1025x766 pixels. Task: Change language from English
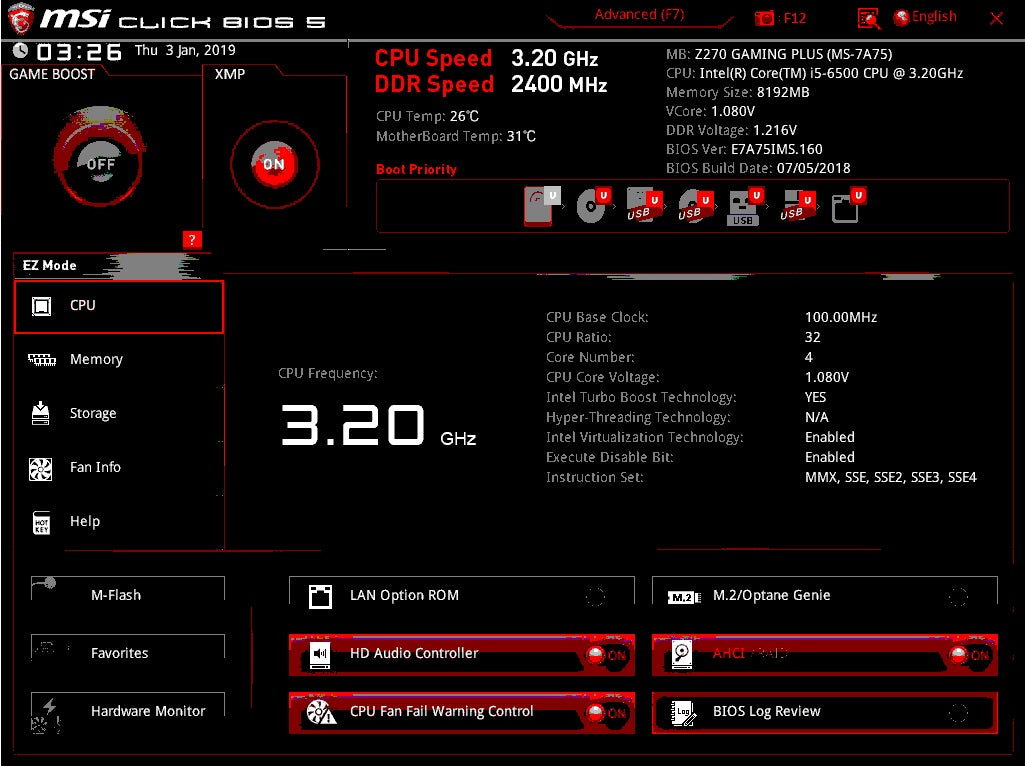click(934, 17)
